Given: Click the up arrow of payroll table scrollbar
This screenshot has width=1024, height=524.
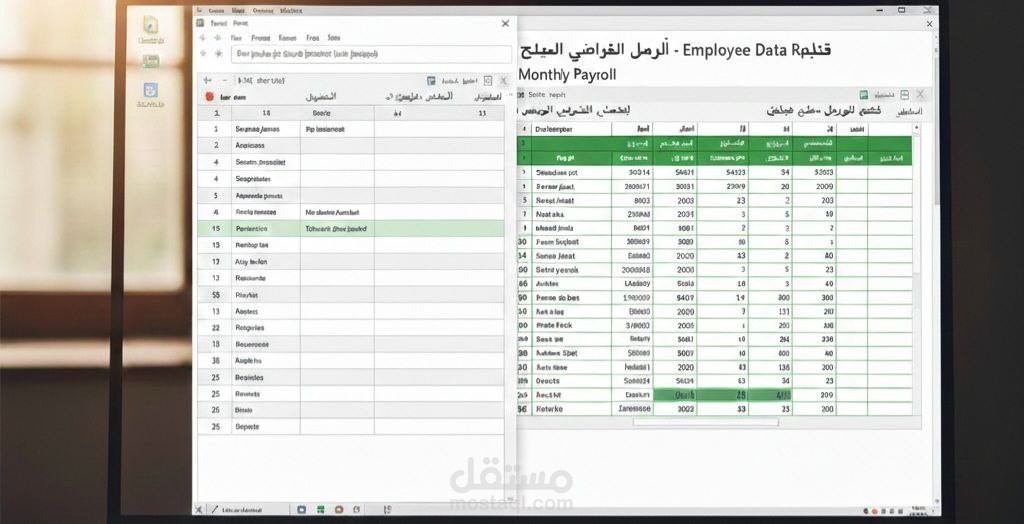Looking at the screenshot, I should click(x=917, y=129).
